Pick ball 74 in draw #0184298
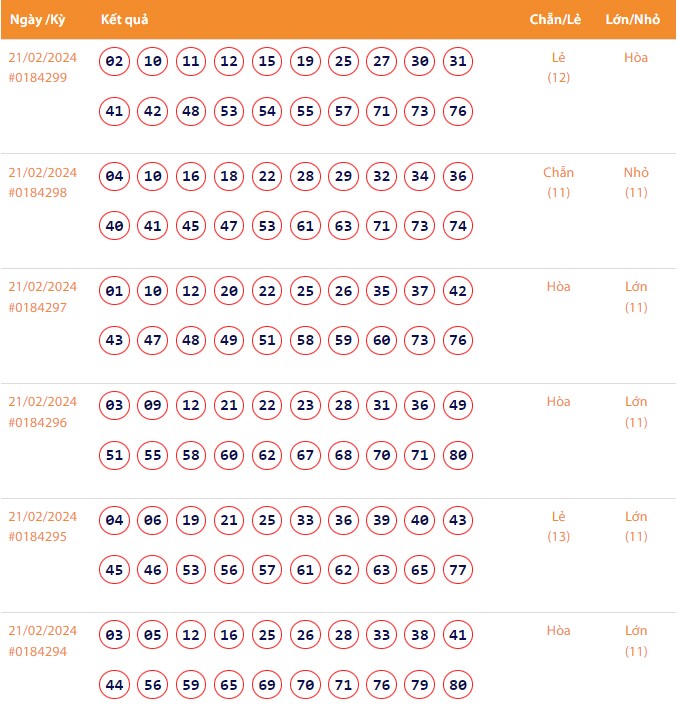The width and height of the screenshot is (678, 722). pyautogui.click(x=458, y=226)
